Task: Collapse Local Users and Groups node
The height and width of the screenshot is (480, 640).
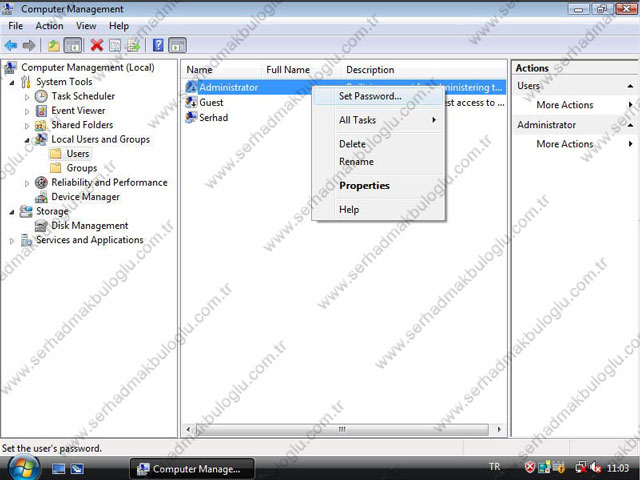Action: [x=27, y=140]
